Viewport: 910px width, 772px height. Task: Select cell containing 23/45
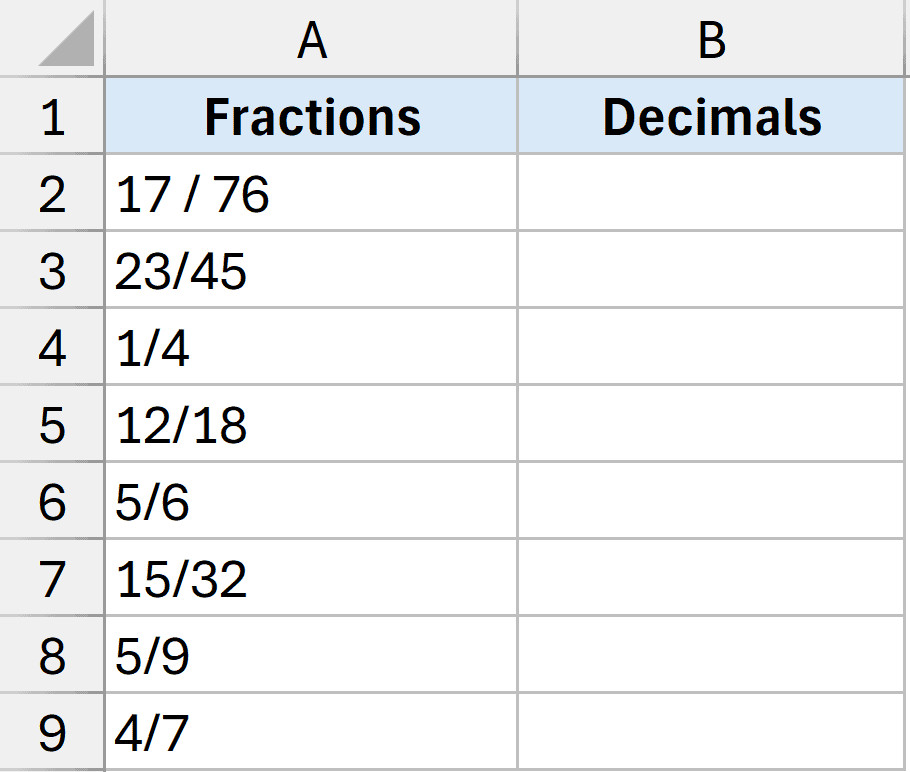[x=311, y=271]
